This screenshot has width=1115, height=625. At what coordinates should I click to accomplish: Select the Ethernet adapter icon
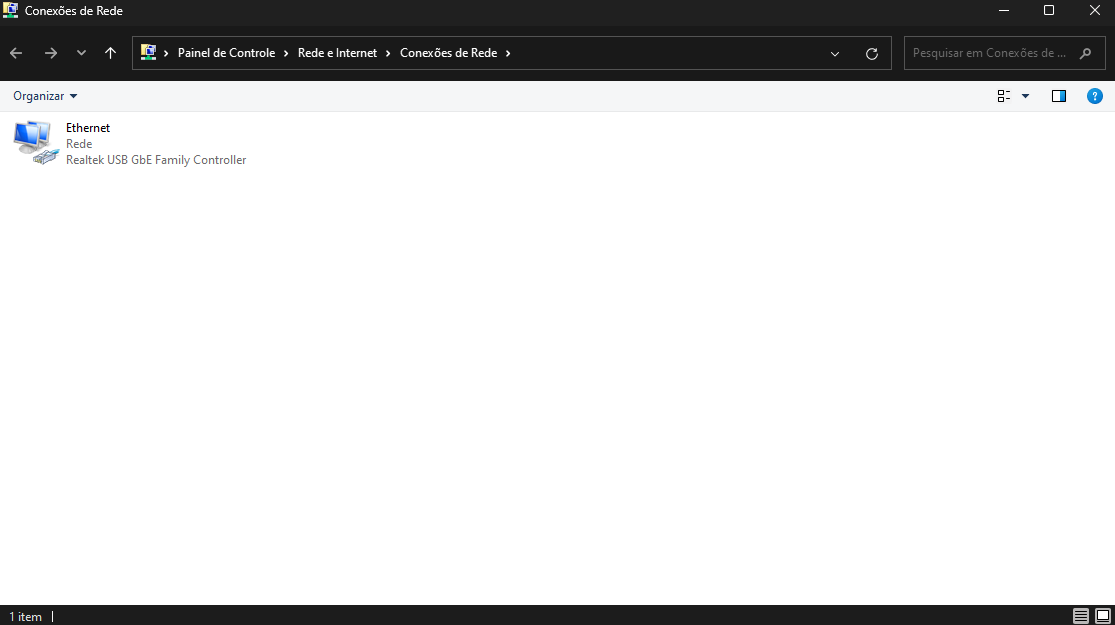point(36,142)
